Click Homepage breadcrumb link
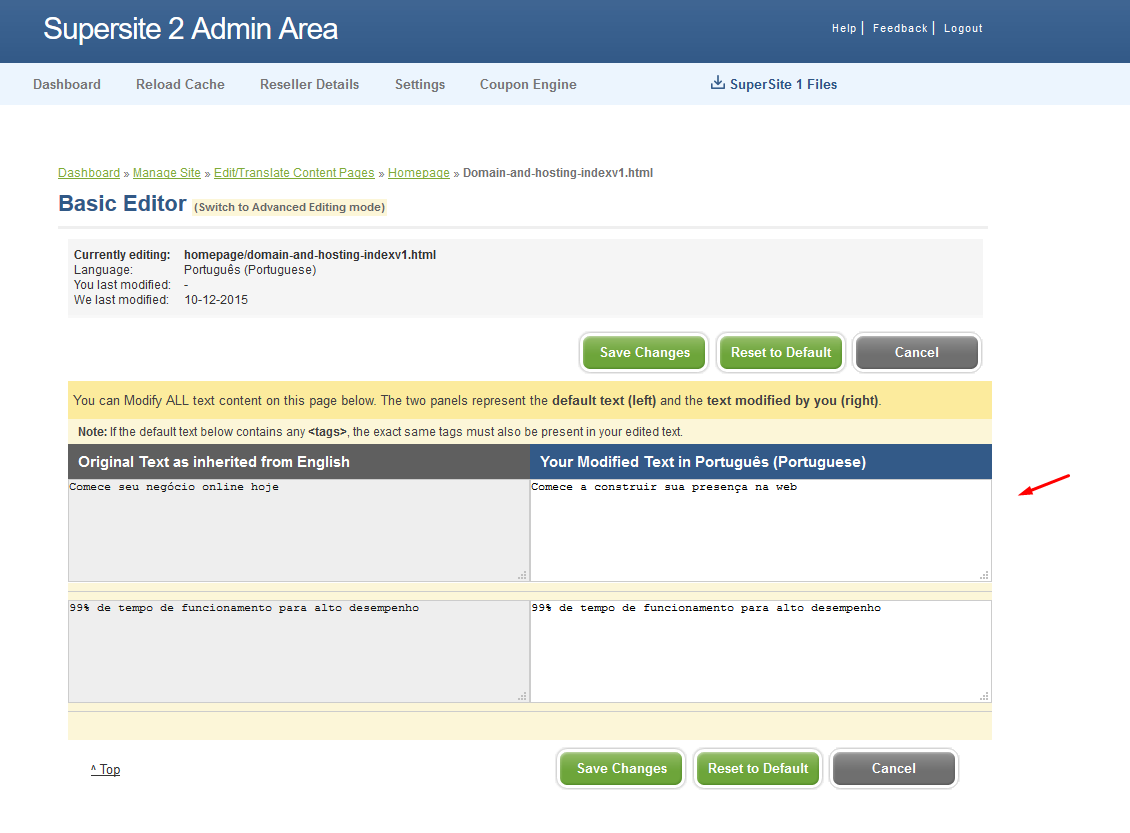1130x833 pixels. (x=419, y=173)
